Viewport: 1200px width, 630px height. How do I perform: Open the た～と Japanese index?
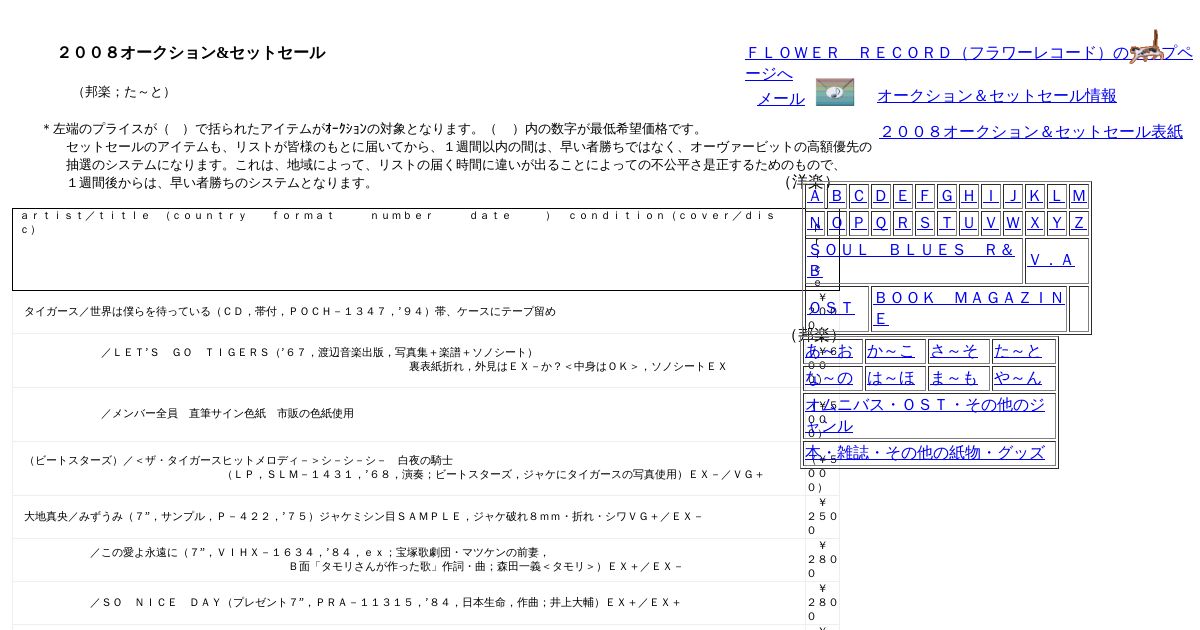[1018, 351]
